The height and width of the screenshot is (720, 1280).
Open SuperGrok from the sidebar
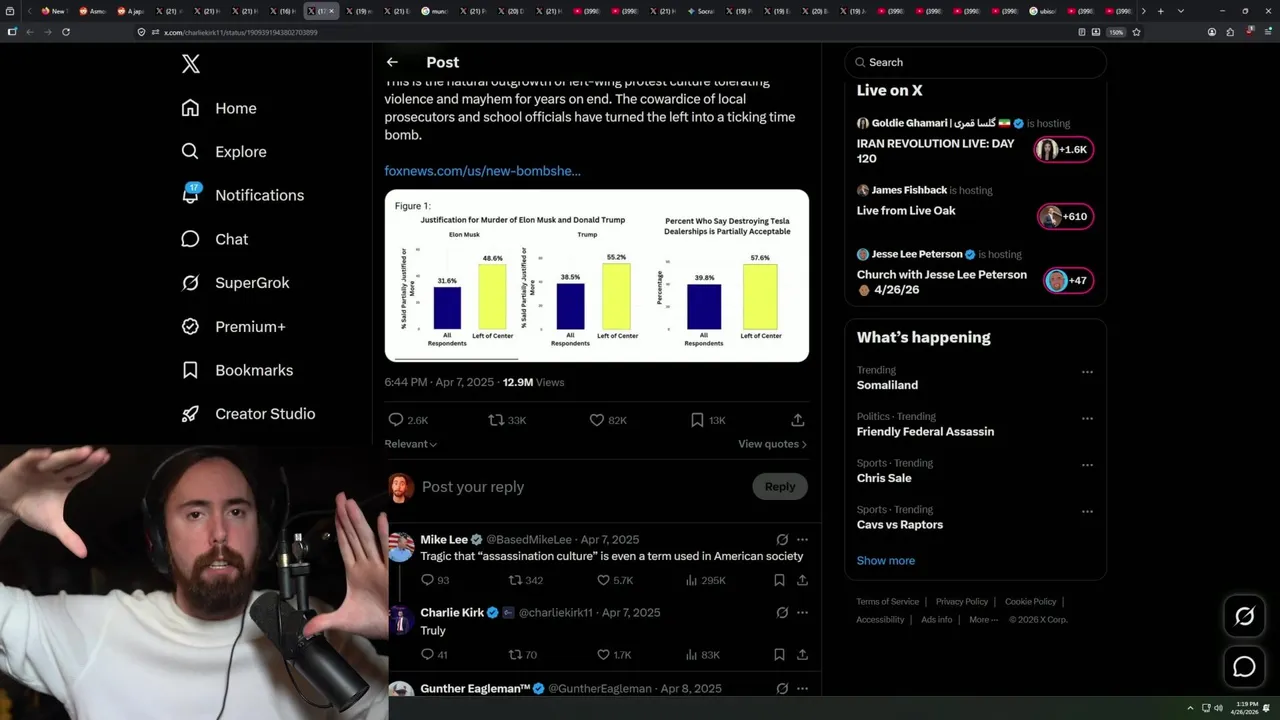(235, 283)
